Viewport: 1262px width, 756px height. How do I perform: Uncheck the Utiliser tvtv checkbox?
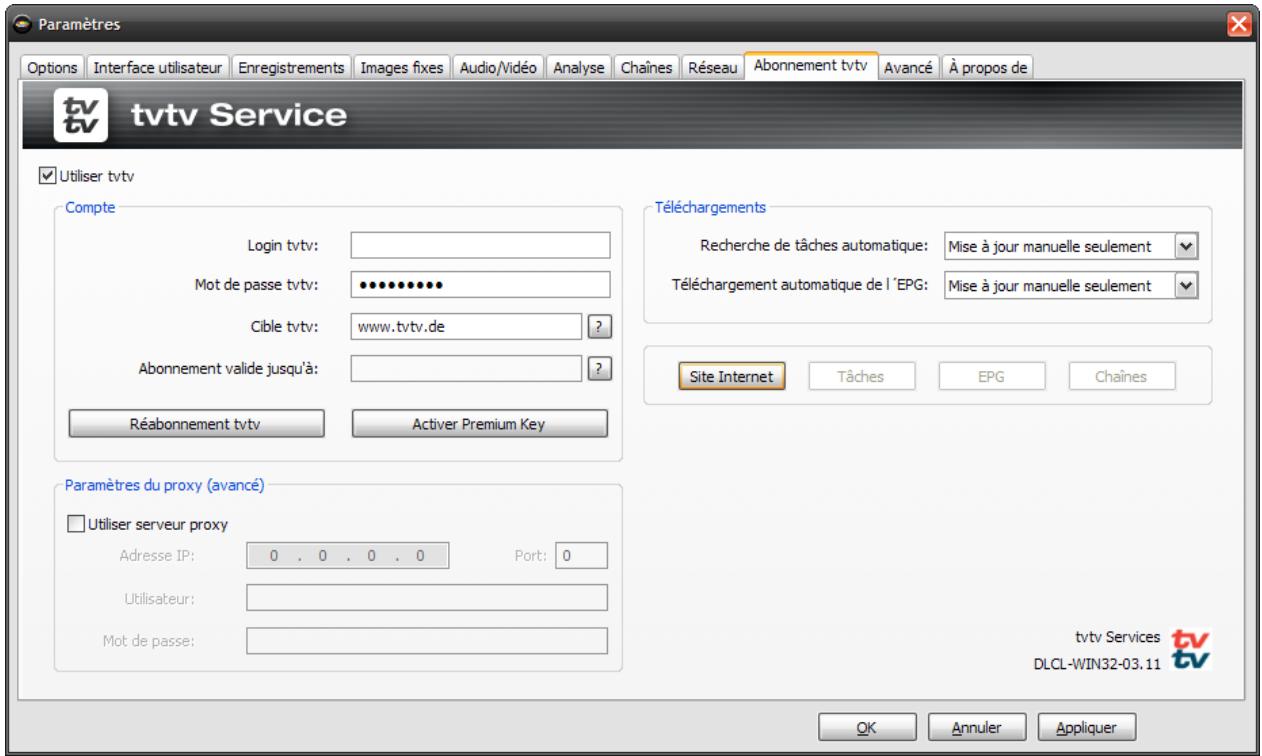[x=46, y=176]
